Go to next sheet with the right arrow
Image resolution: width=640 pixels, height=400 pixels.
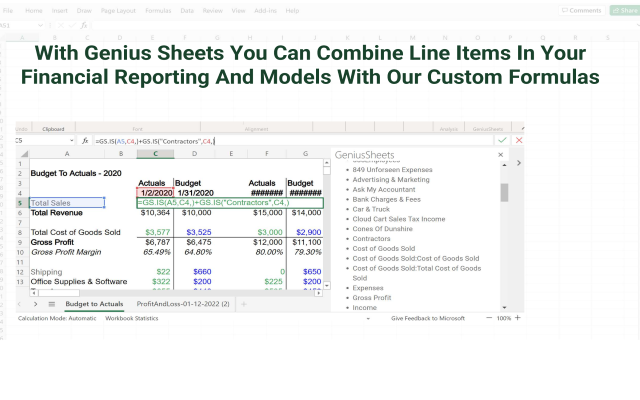[36, 304]
